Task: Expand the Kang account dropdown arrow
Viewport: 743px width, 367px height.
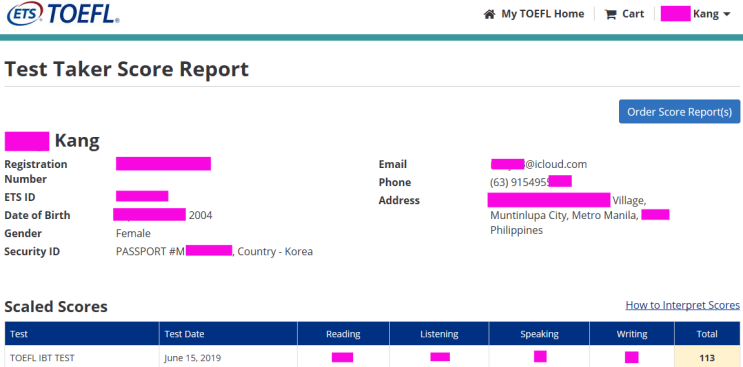Action: coord(727,15)
